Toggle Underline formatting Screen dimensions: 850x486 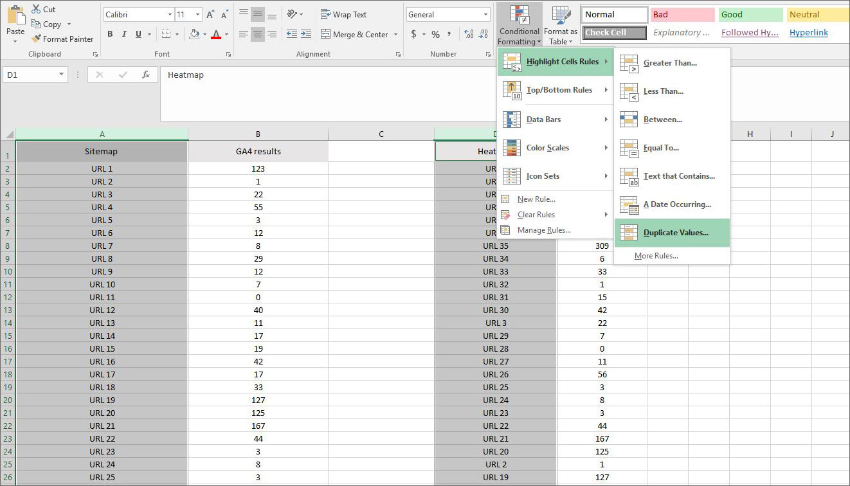tap(138, 34)
